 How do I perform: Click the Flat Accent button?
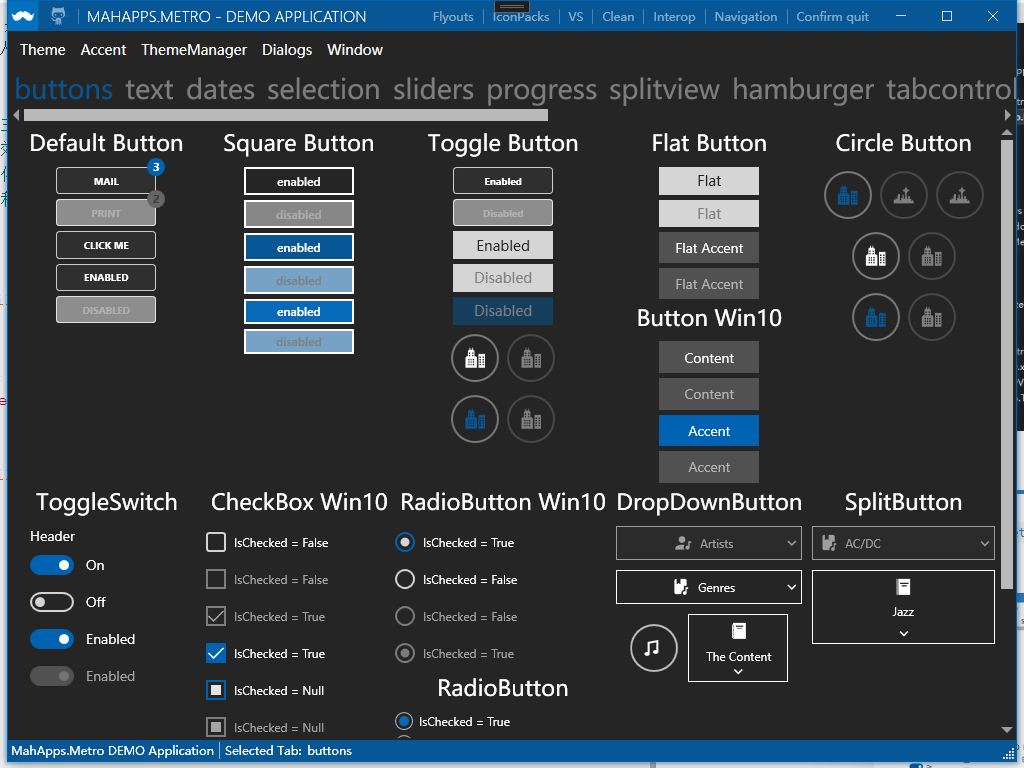708,247
